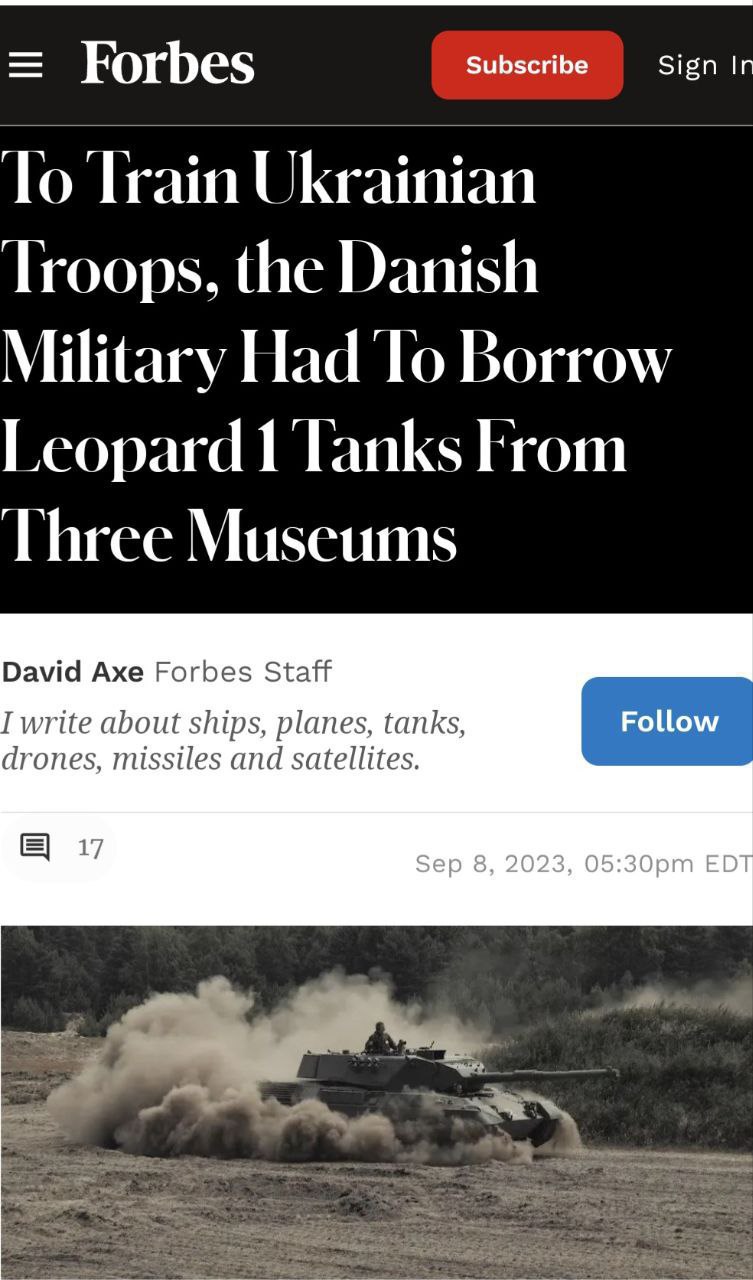
Task: Click the comment count 17
Action: (90, 848)
